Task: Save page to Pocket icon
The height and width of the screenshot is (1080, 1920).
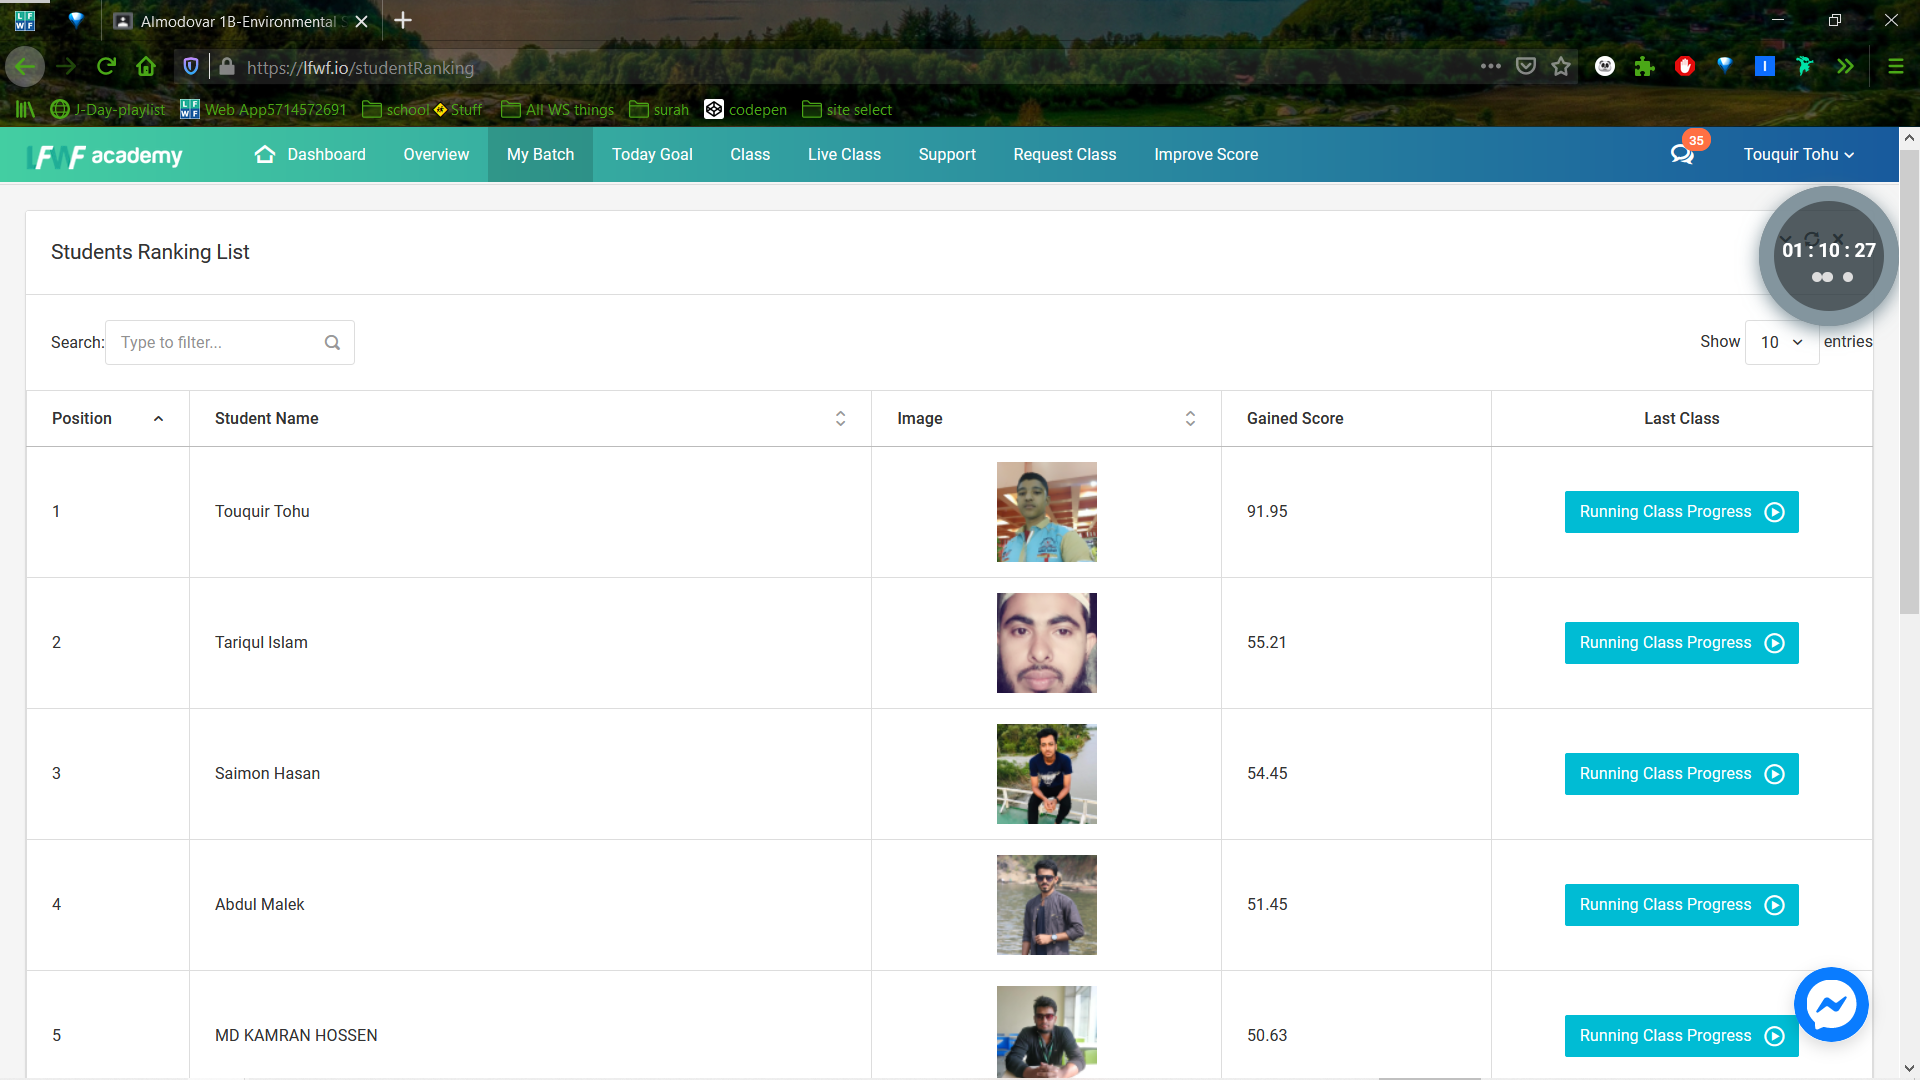Action: pos(1525,67)
